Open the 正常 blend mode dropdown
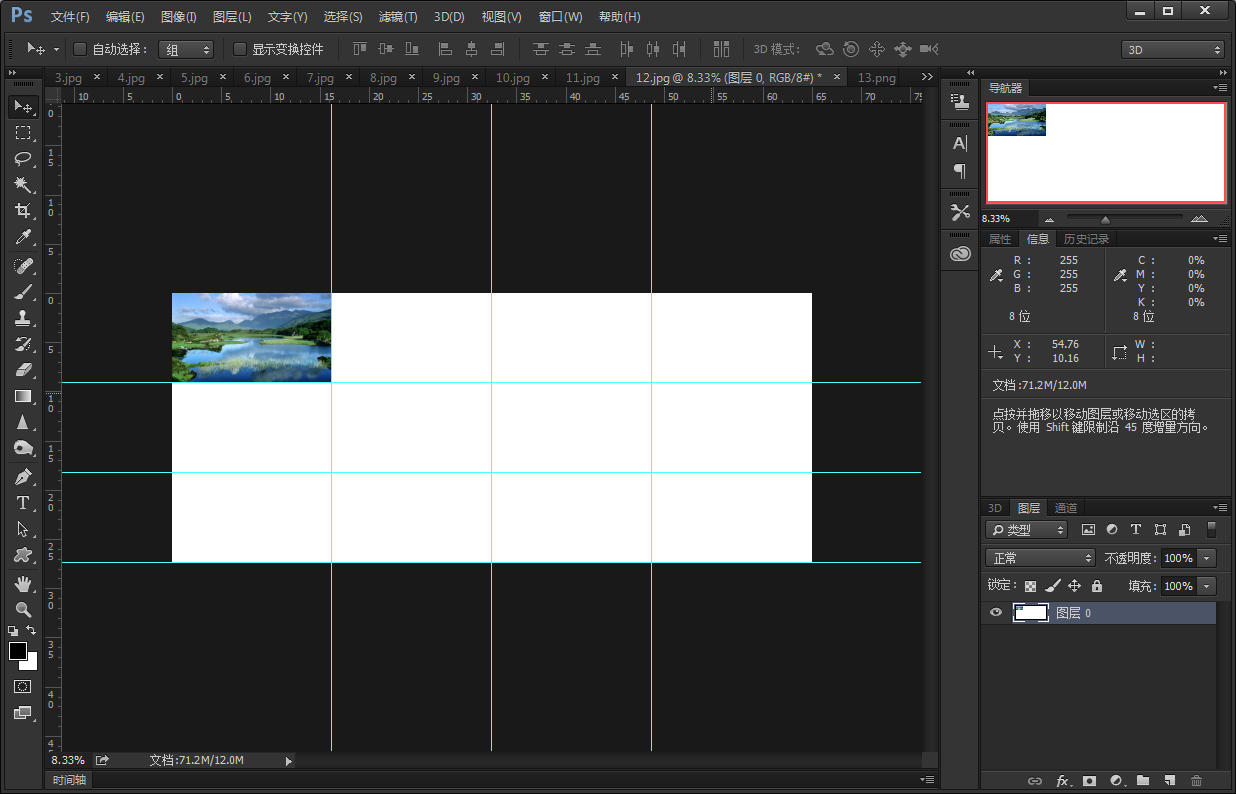 [x=1040, y=558]
